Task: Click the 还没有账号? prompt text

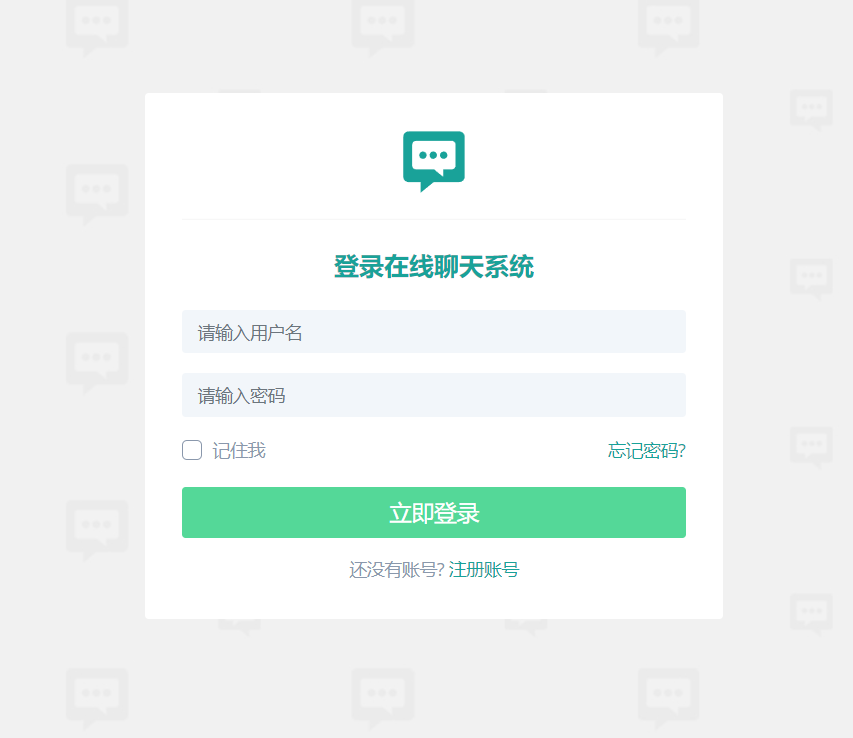Action: [397, 570]
